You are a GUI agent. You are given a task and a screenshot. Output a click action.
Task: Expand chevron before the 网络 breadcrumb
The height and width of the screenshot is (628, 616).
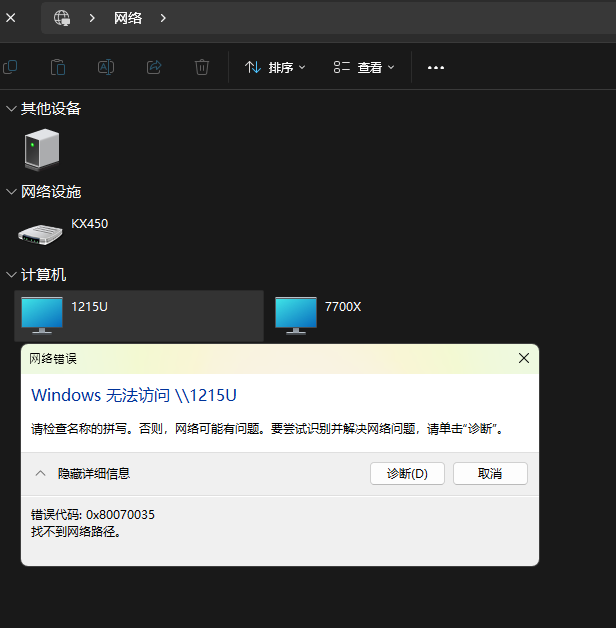tap(92, 18)
